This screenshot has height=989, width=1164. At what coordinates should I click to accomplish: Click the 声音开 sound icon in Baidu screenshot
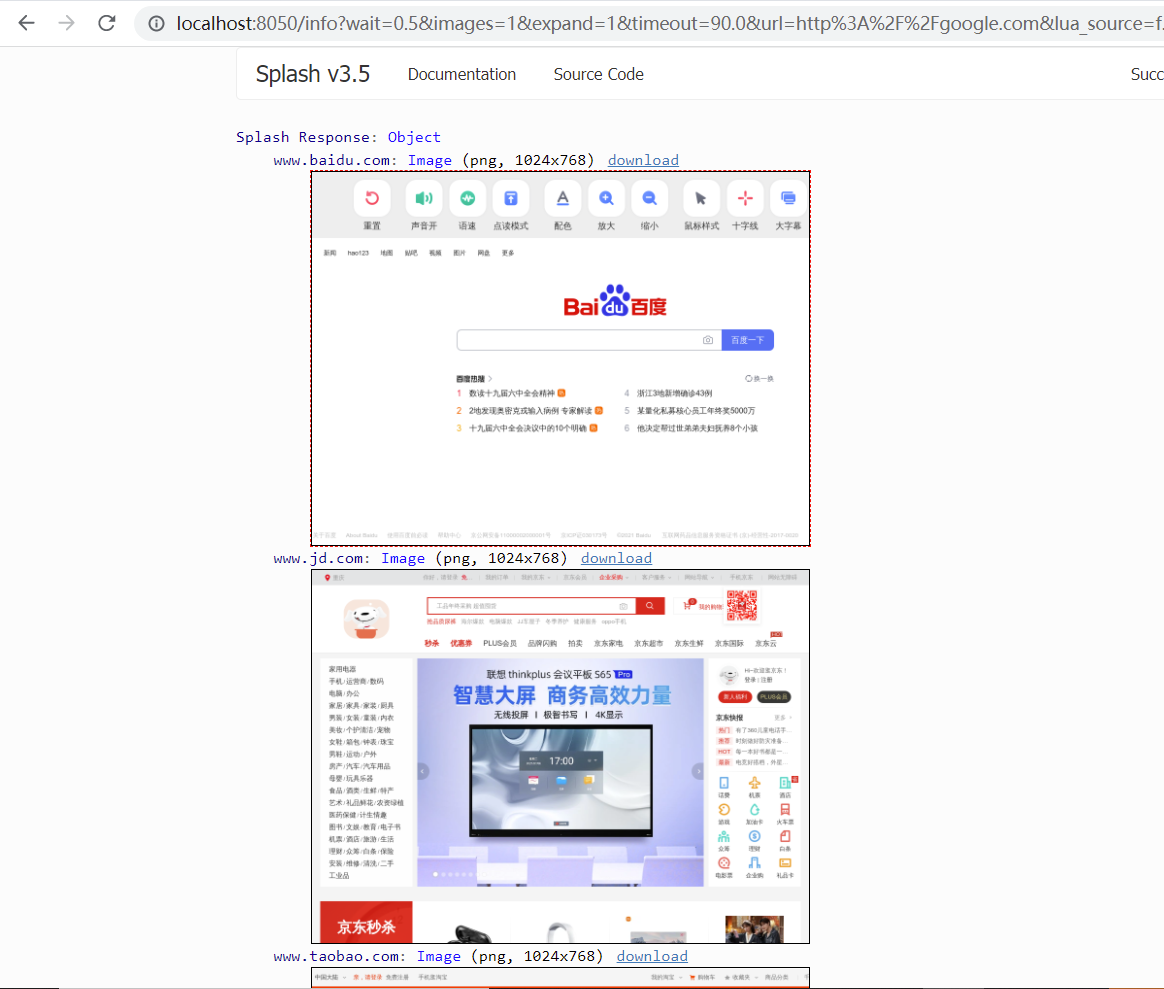[x=424, y=198]
